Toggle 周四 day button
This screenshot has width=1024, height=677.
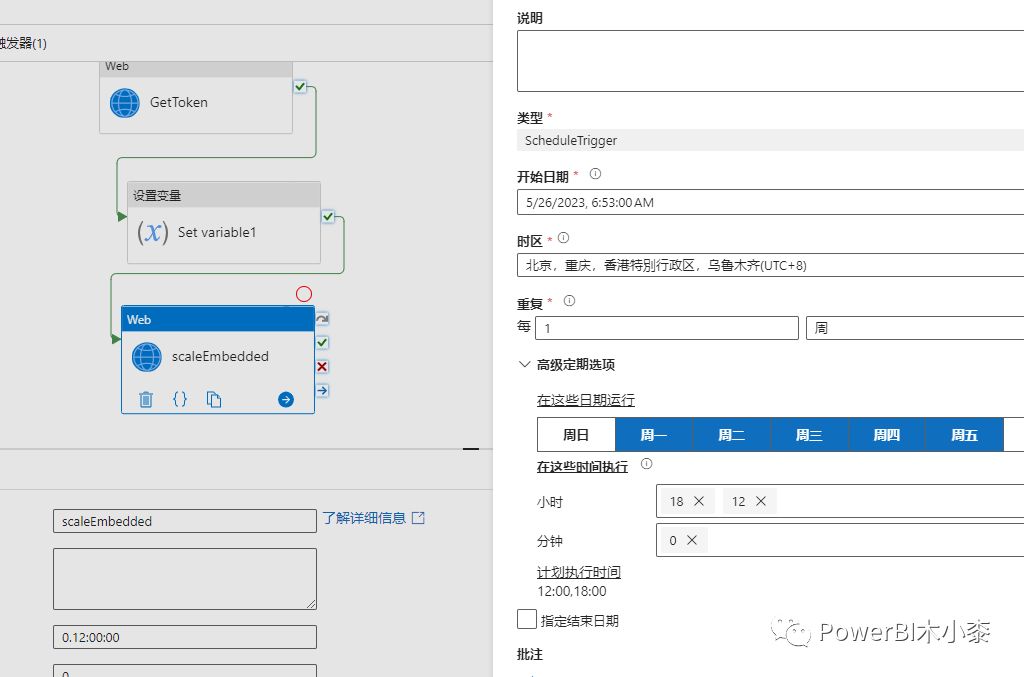tap(887, 435)
